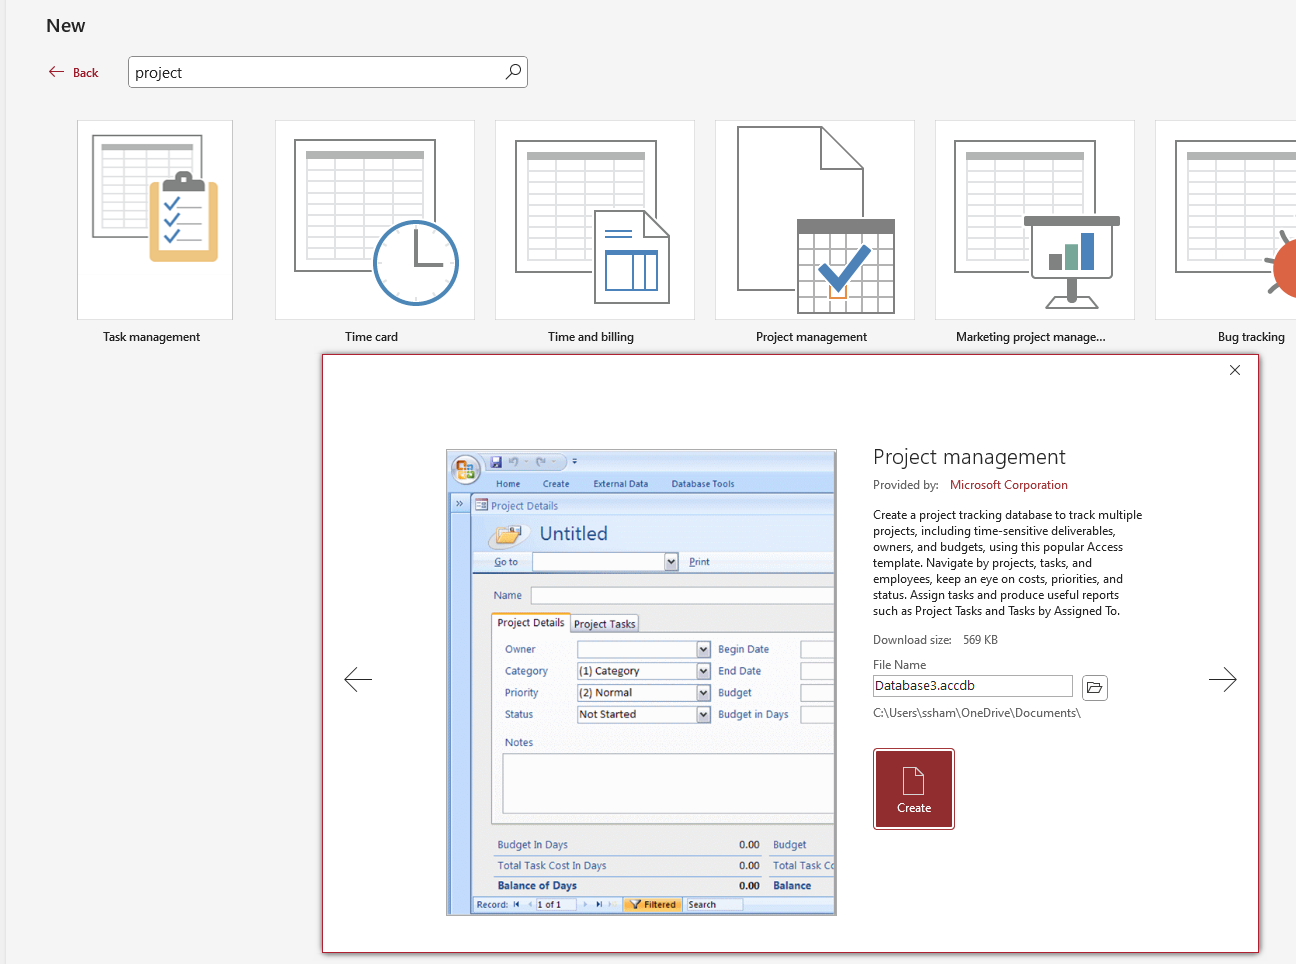Expand the Go to combo box in preview
Screen dimensions: 1296x964
(x=672, y=561)
